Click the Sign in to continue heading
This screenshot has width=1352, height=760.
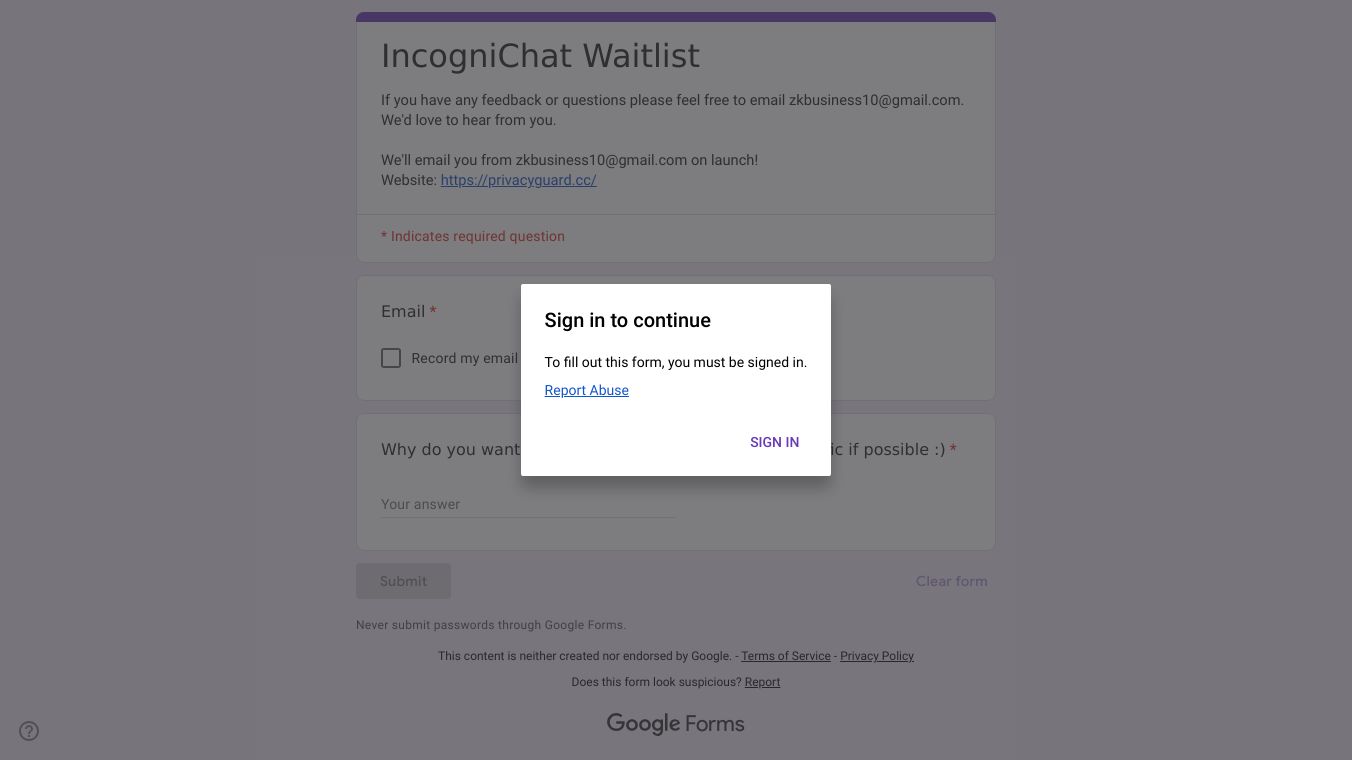click(627, 320)
